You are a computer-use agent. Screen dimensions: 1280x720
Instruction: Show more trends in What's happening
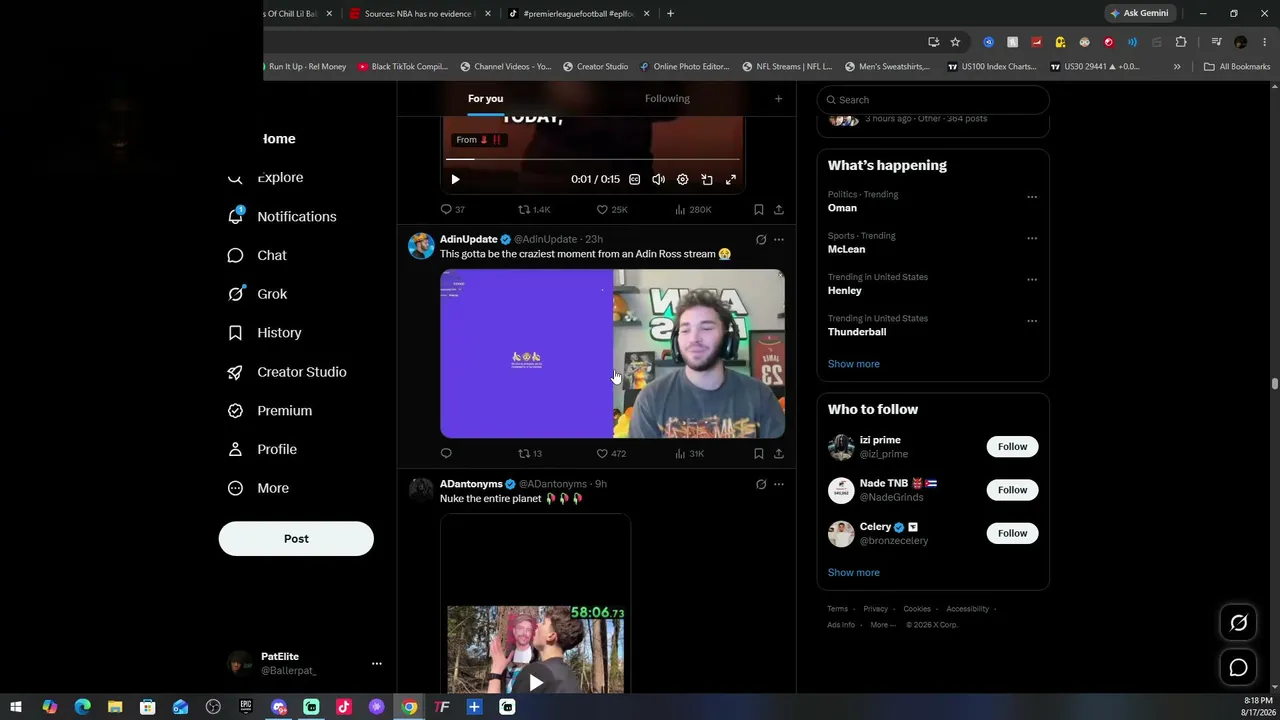pos(854,364)
